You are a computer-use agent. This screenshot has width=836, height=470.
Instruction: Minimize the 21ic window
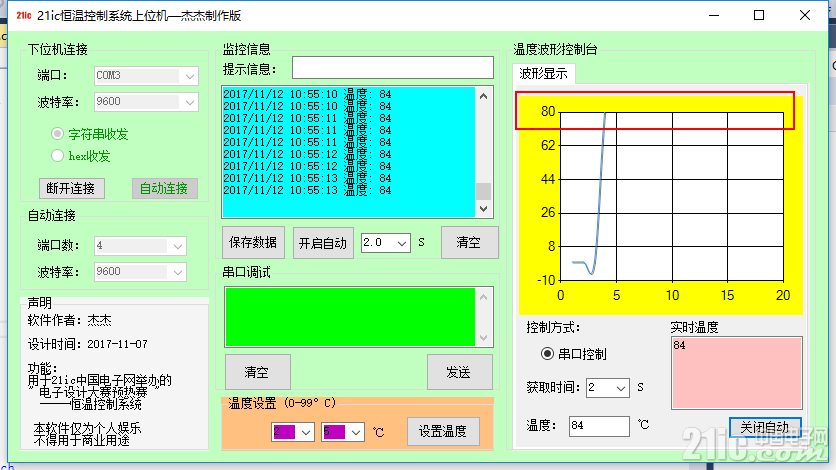714,15
